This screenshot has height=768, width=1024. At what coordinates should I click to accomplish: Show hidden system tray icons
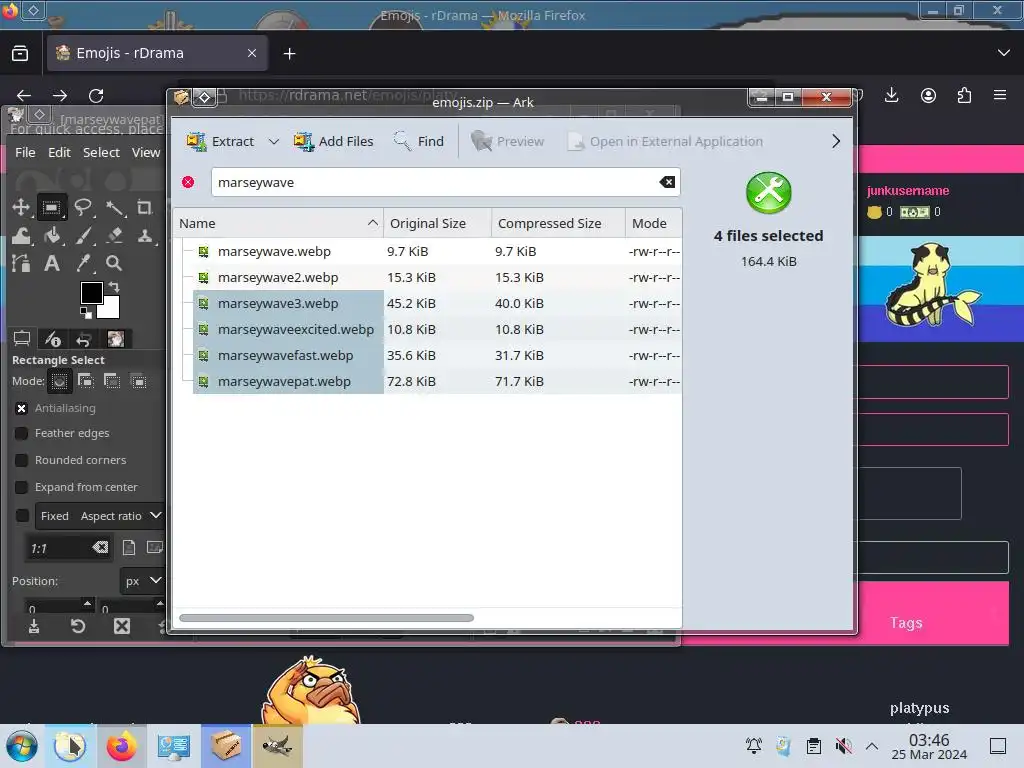[872, 746]
